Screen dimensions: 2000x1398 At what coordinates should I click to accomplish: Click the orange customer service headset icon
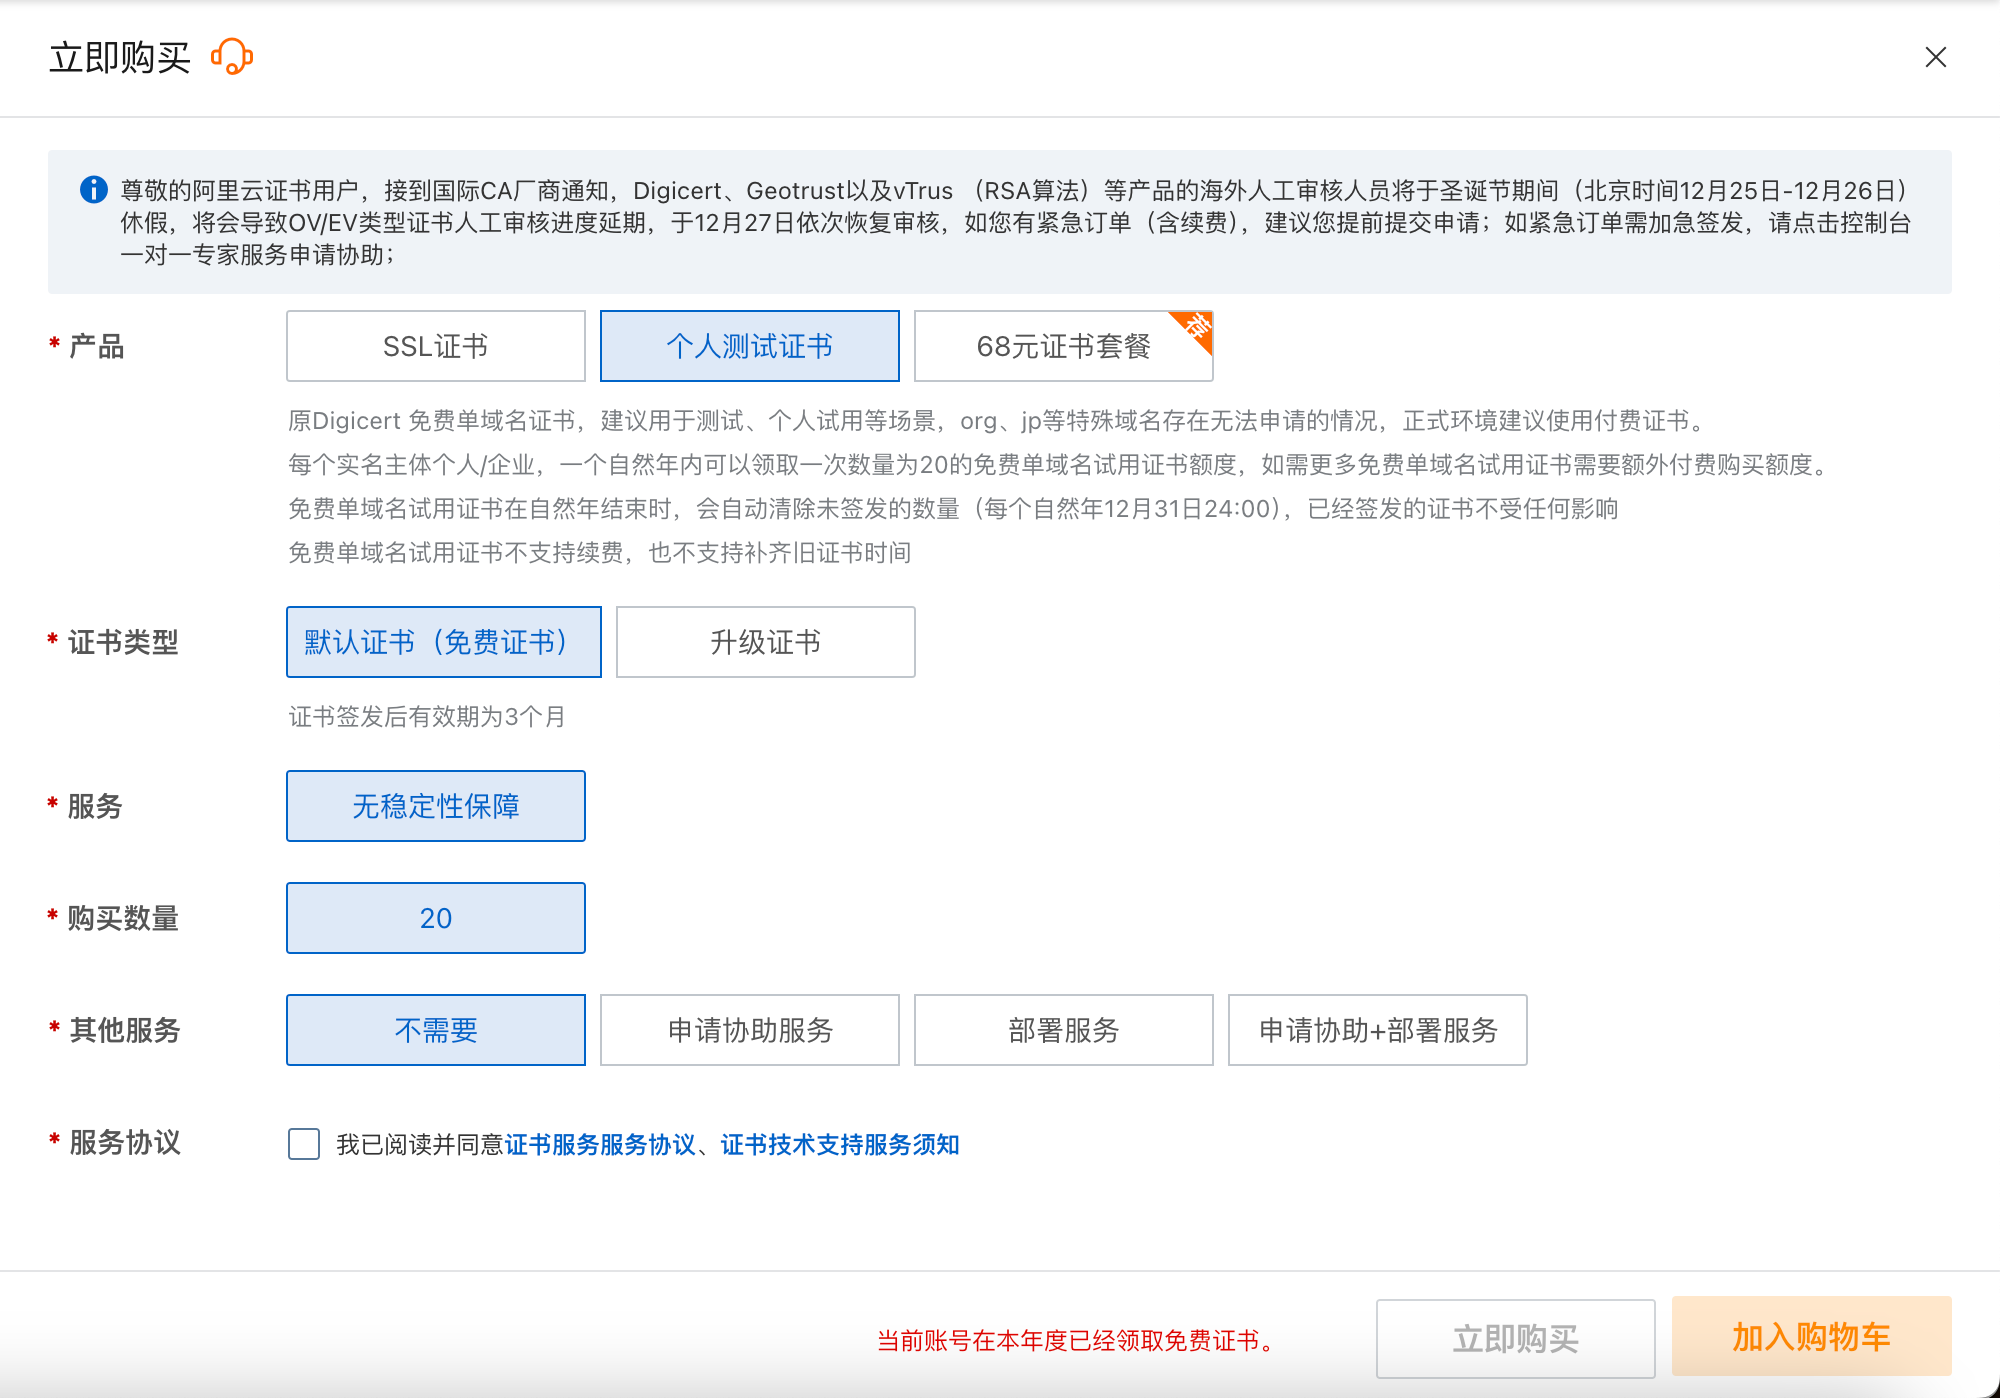tap(232, 57)
